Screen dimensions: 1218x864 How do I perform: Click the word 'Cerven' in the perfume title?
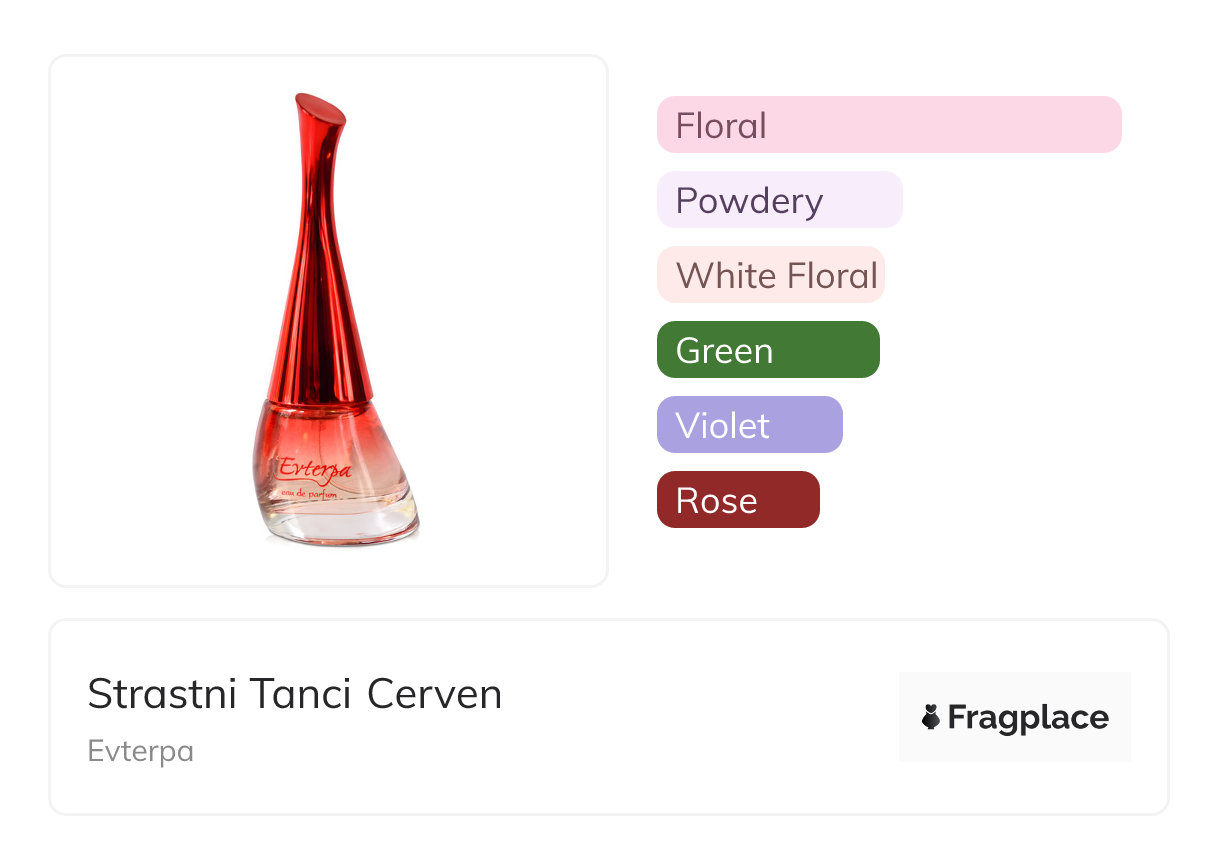coord(434,694)
